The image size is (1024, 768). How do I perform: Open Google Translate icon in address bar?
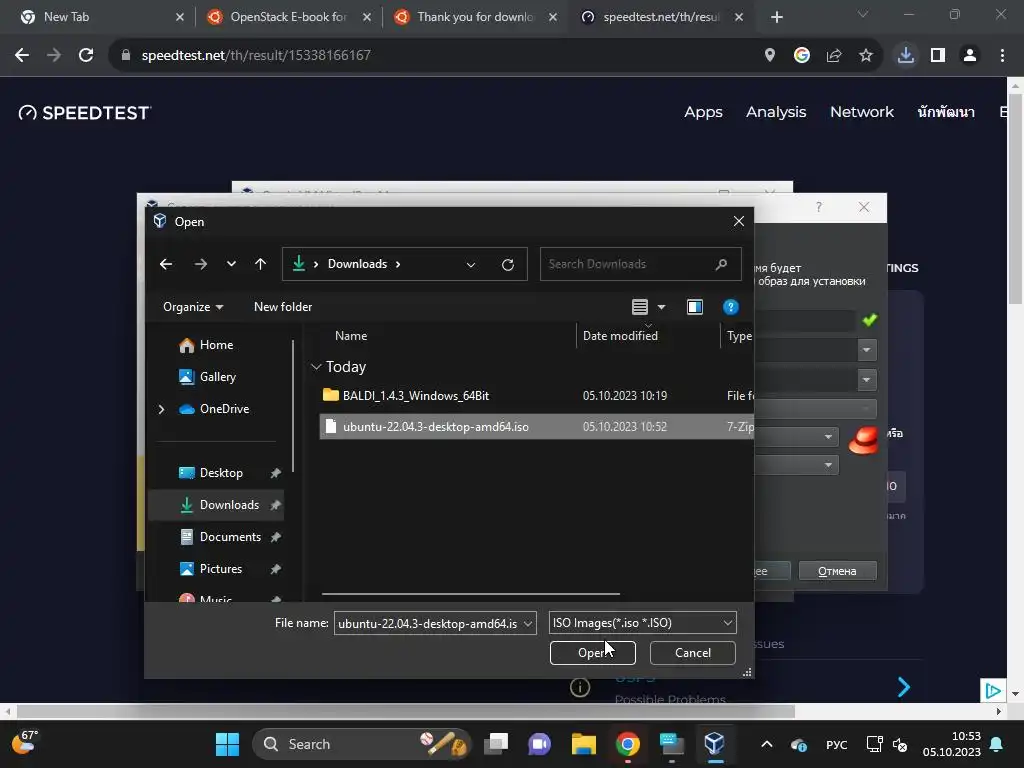point(801,56)
